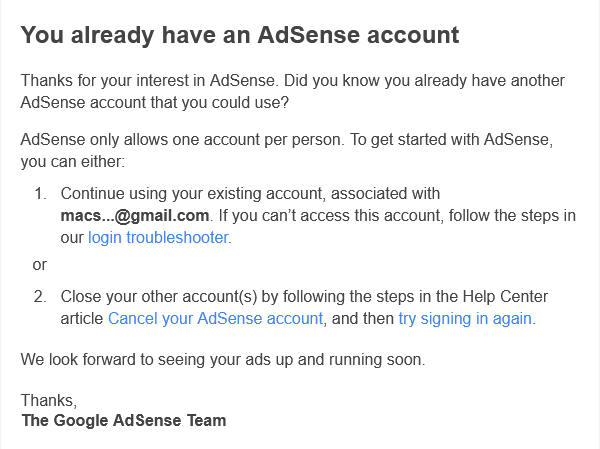The image size is (600, 449).
Task: Click the We look forward to seeing your ads line
Action: click(x=223, y=360)
